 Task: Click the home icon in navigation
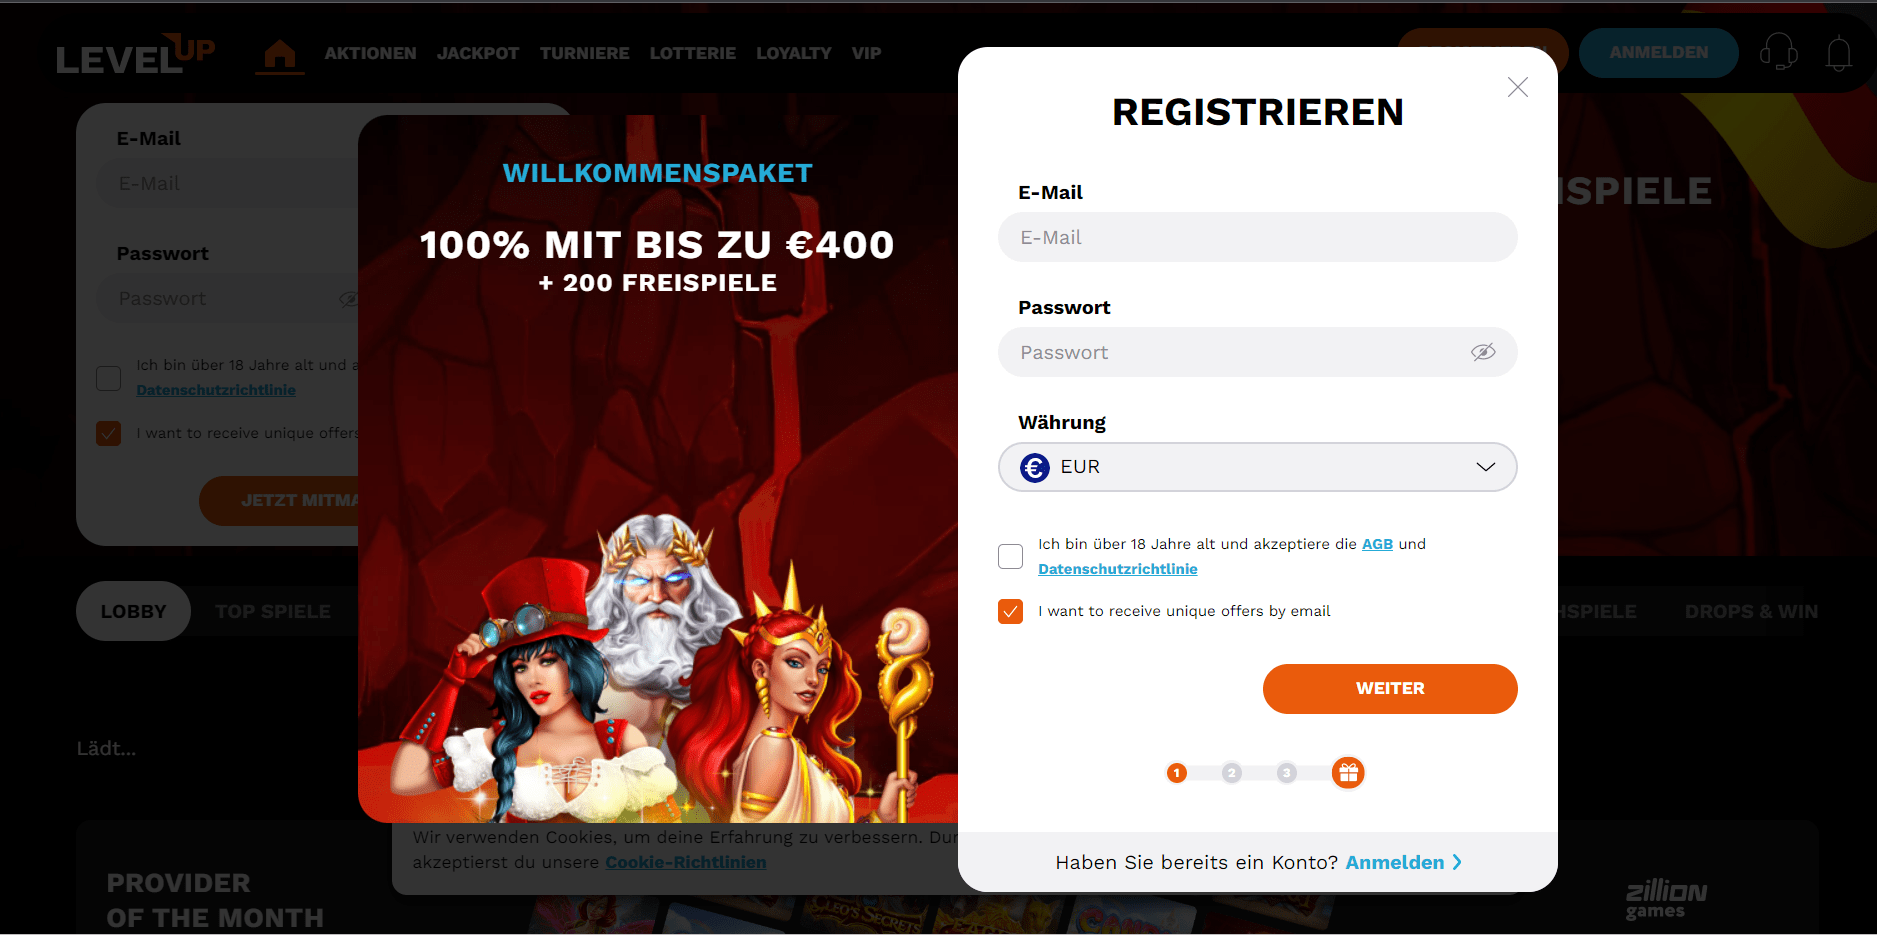[280, 54]
